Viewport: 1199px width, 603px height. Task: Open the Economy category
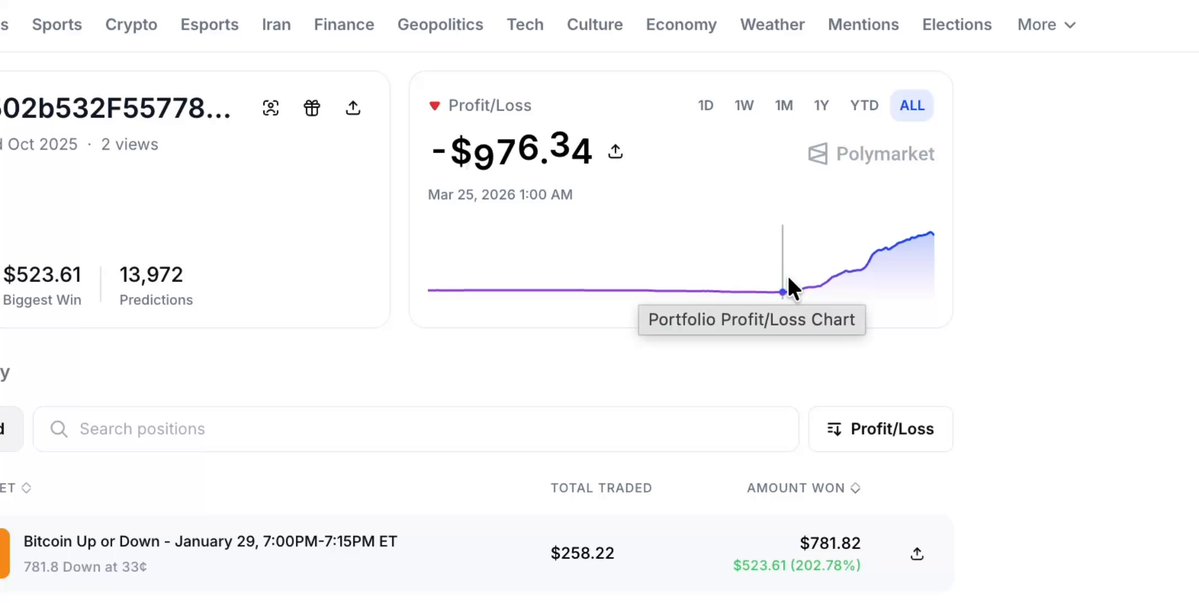coord(681,24)
